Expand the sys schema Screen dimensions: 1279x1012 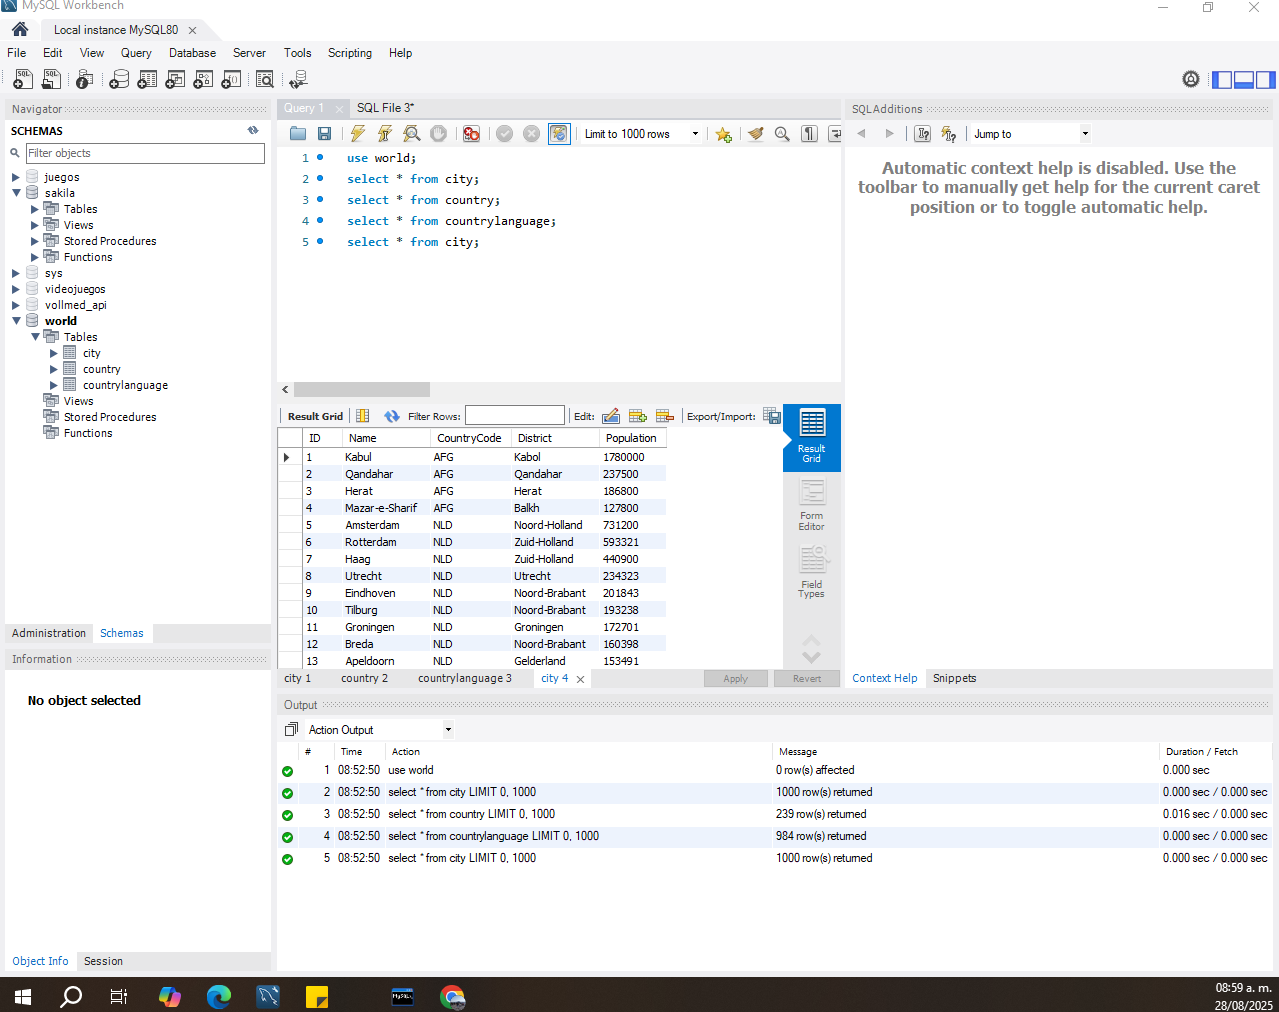click(x=16, y=273)
